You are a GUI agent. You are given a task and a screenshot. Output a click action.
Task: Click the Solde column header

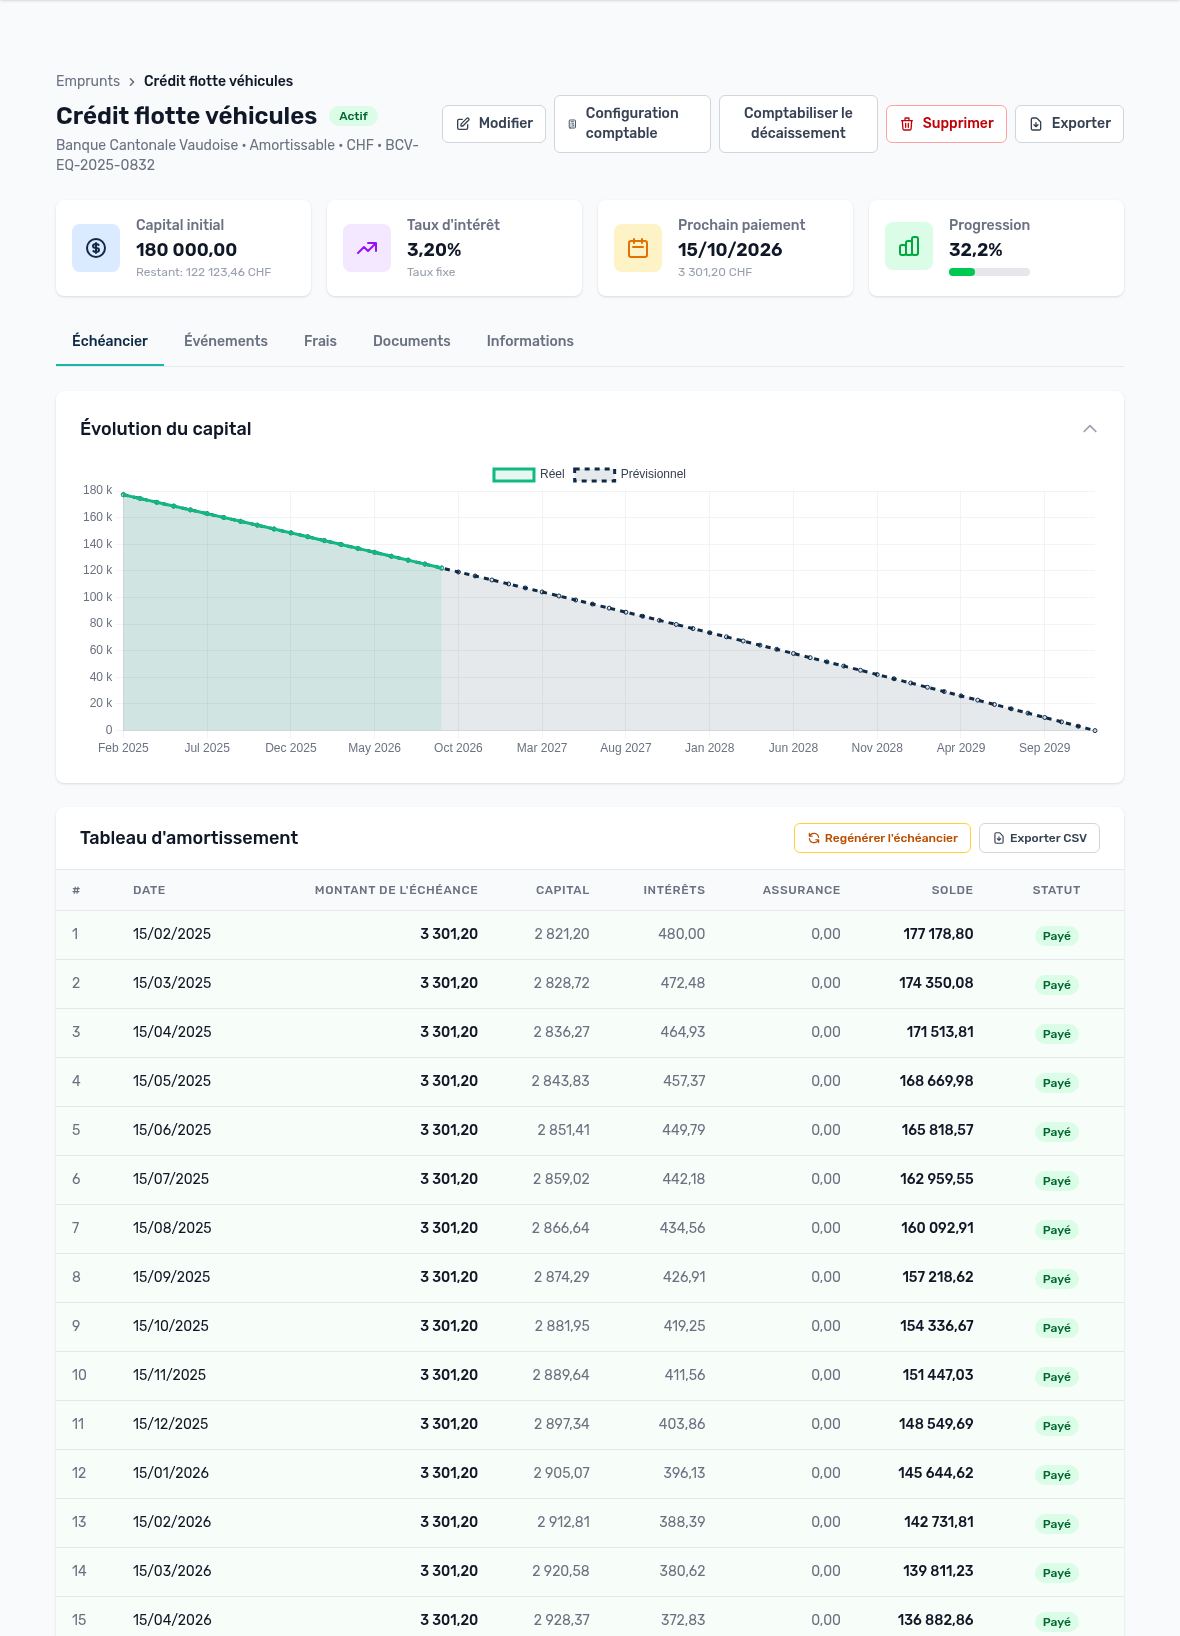coord(952,890)
